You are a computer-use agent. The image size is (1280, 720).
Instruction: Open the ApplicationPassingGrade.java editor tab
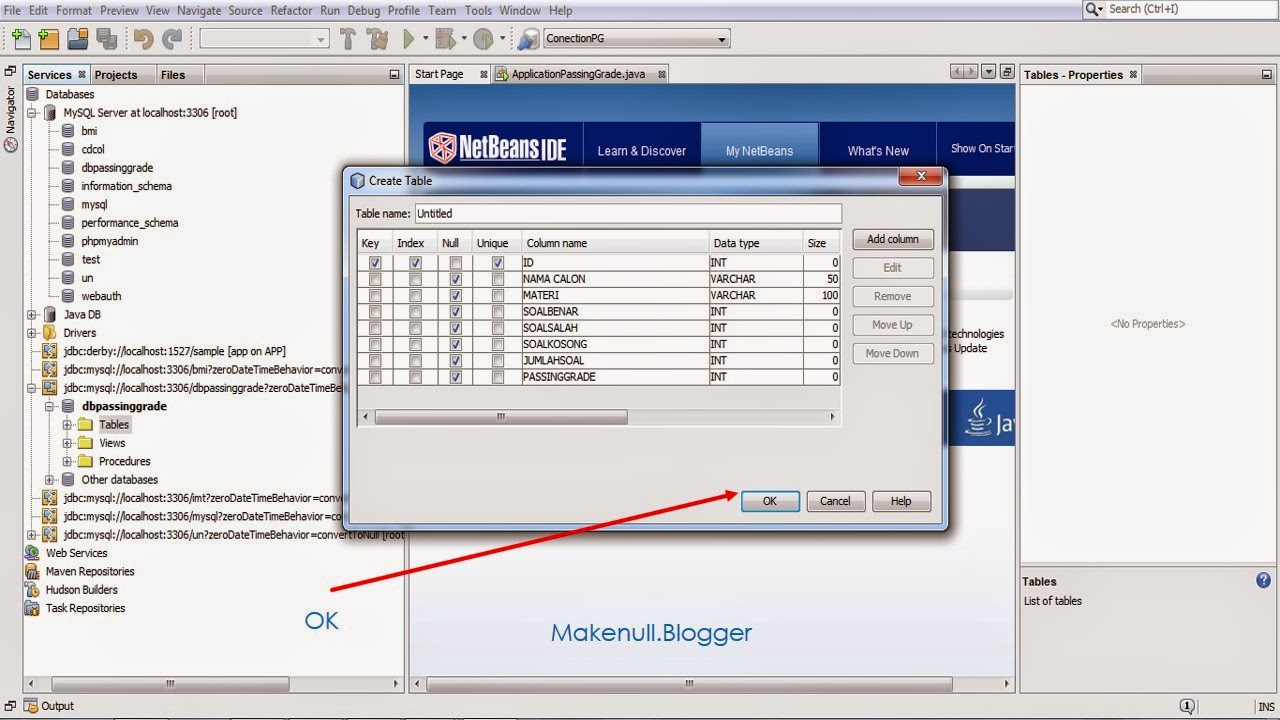click(x=577, y=75)
